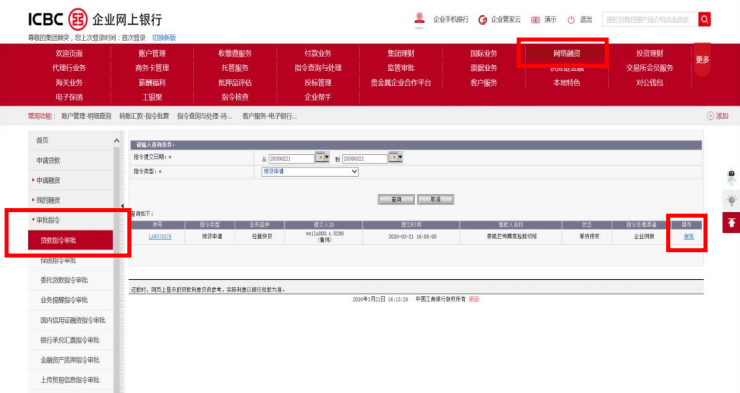Select 贷款指令审批 in the sidebar

pyautogui.click(x=70, y=240)
